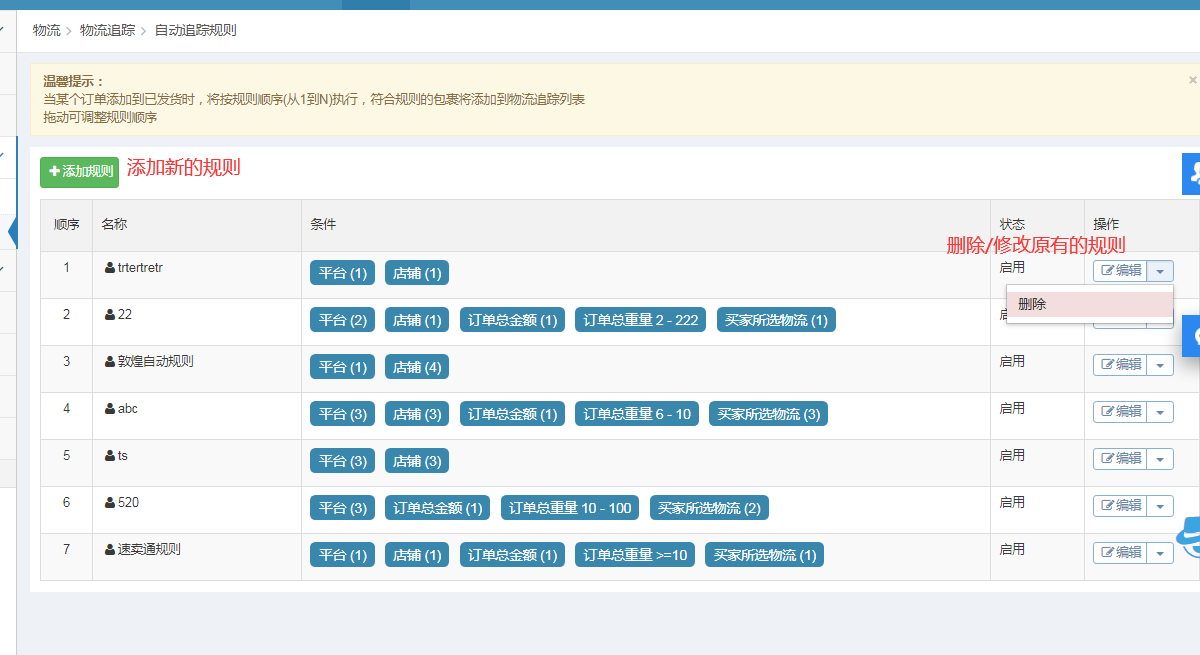Image resolution: width=1200 pixels, height=655 pixels.
Task: Click 编辑 for rule 520
Action: tap(1120, 506)
